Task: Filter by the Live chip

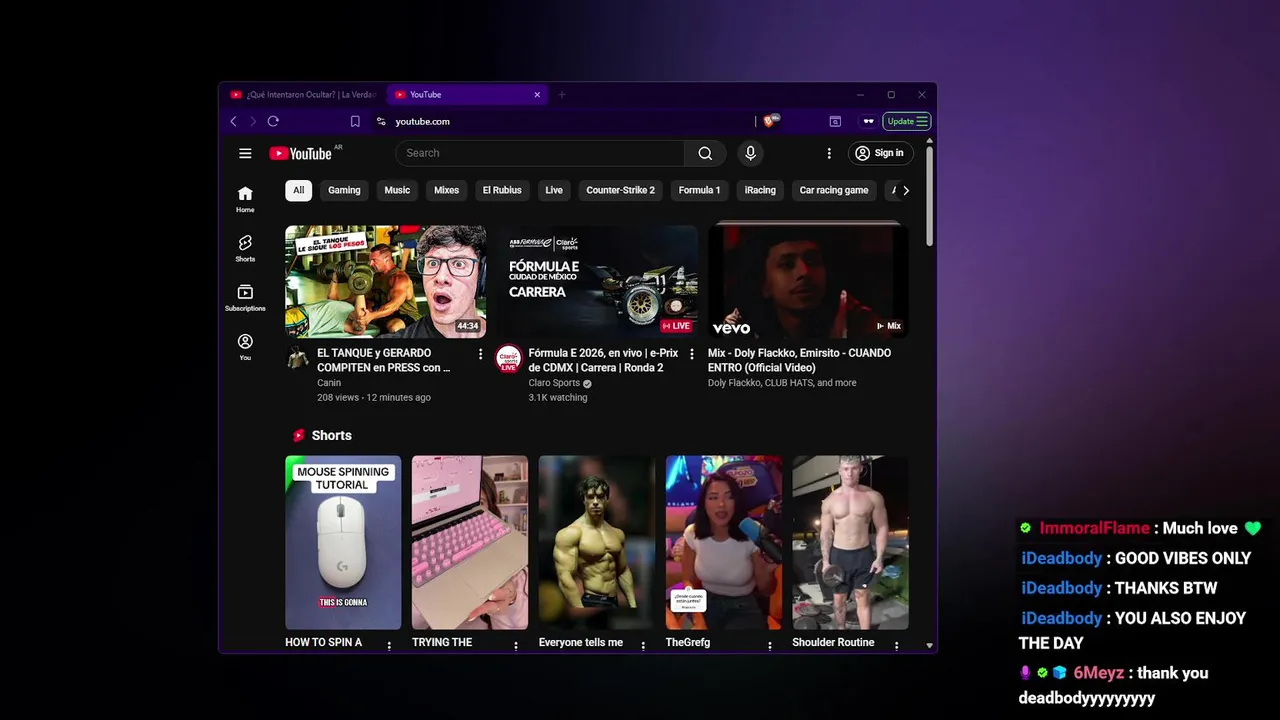Action: pos(554,190)
